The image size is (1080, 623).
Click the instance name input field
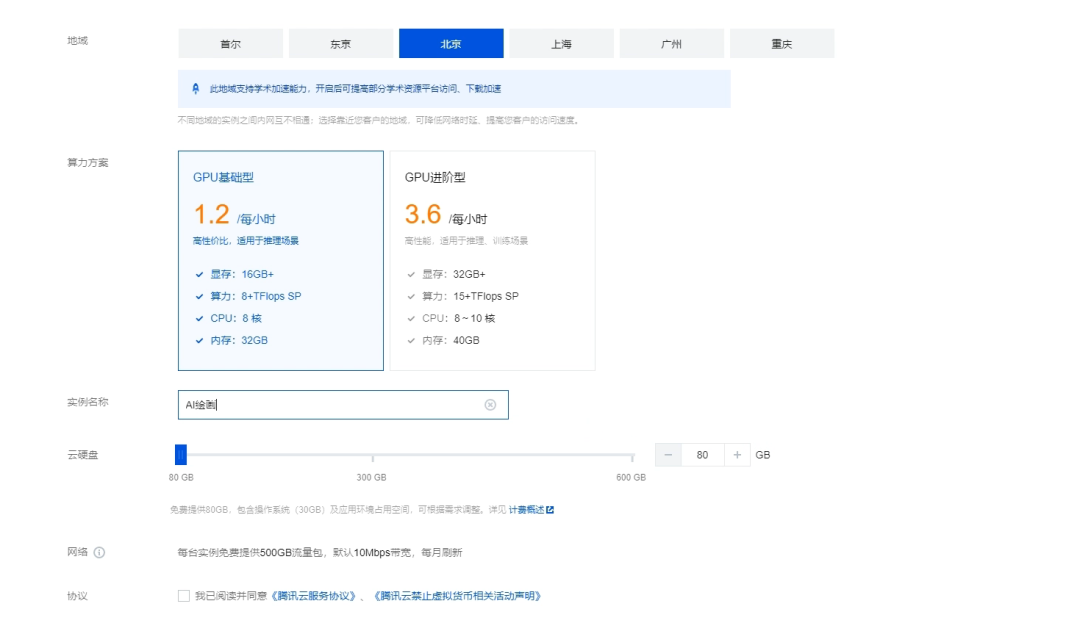click(343, 405)
